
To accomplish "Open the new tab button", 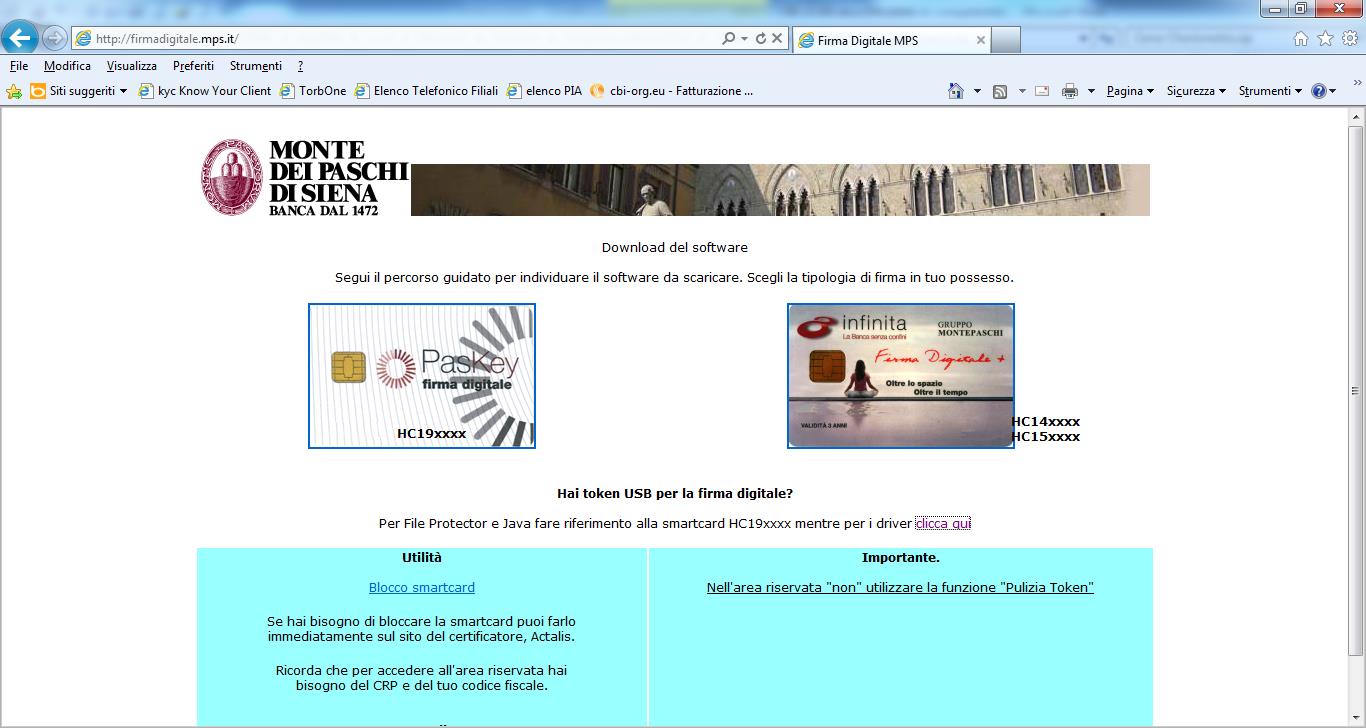I will (1006, 40).
